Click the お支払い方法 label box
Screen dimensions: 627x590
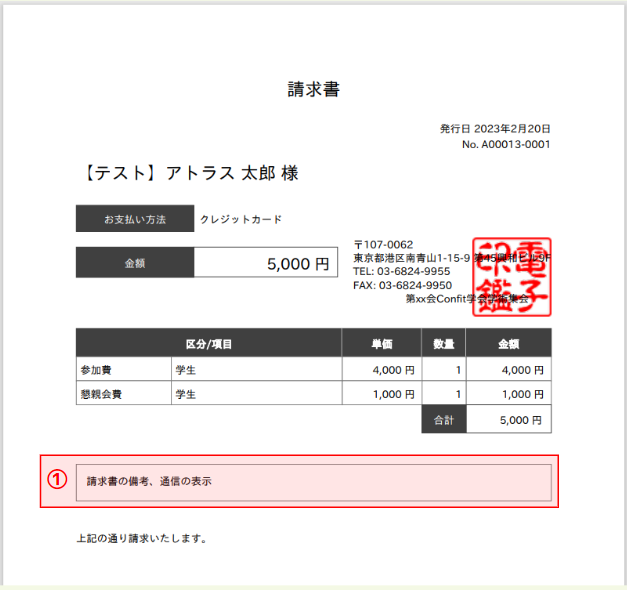(135, 218)
